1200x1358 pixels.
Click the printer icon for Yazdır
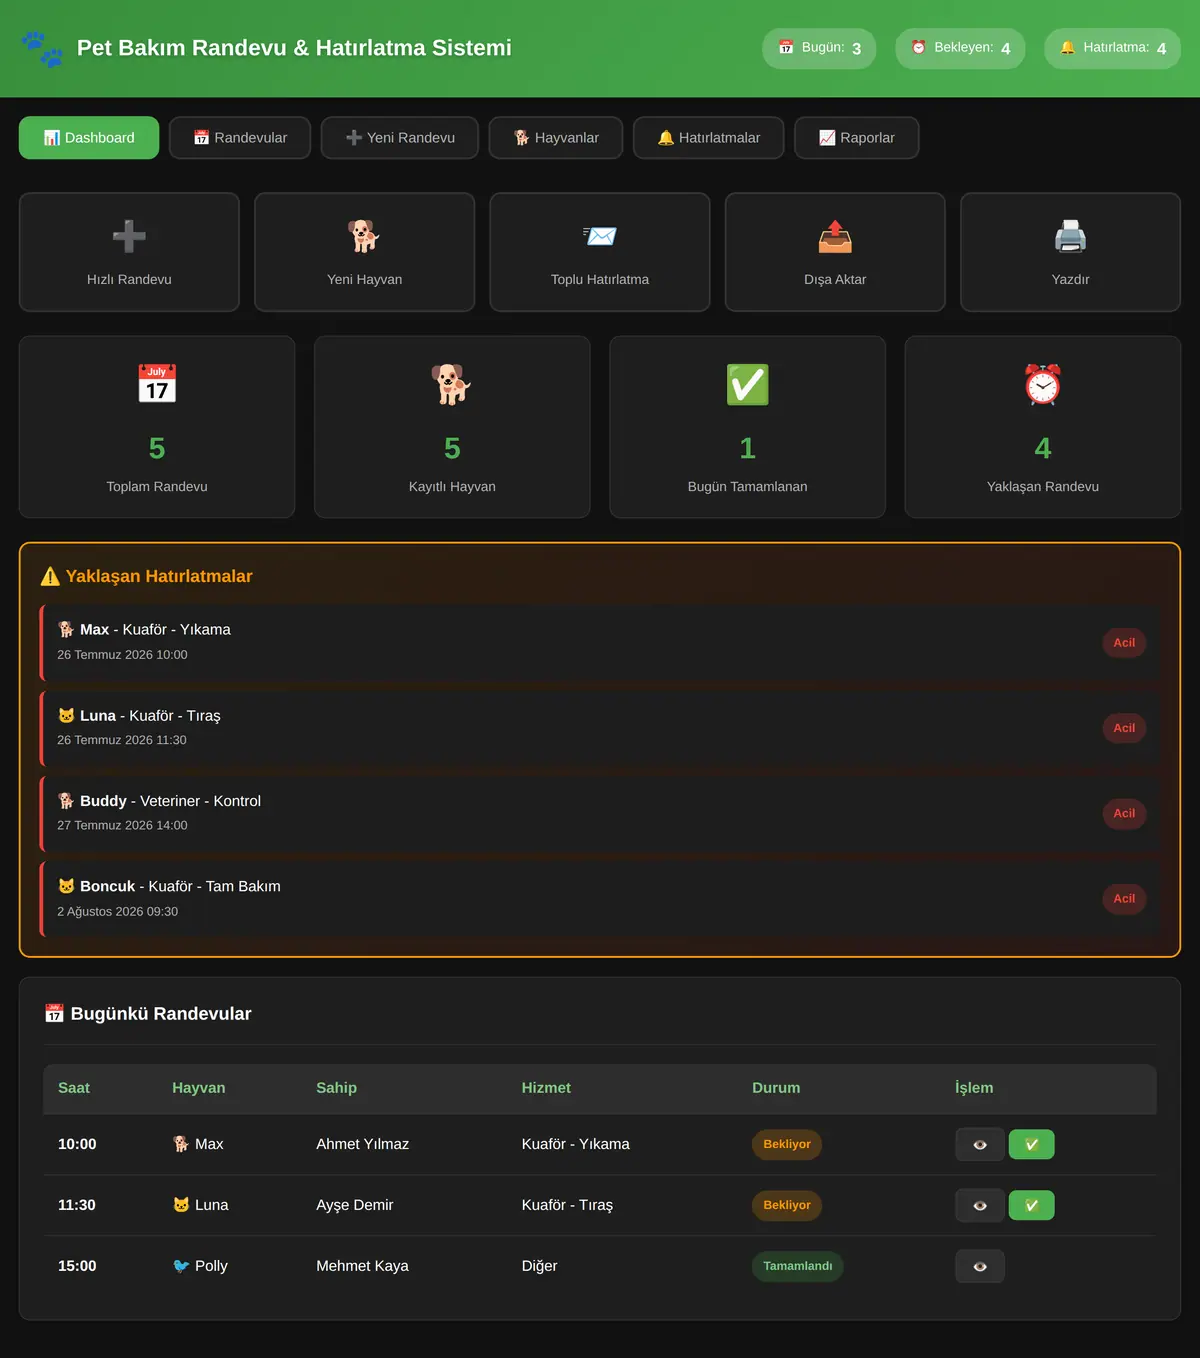tap(1070, 237)
